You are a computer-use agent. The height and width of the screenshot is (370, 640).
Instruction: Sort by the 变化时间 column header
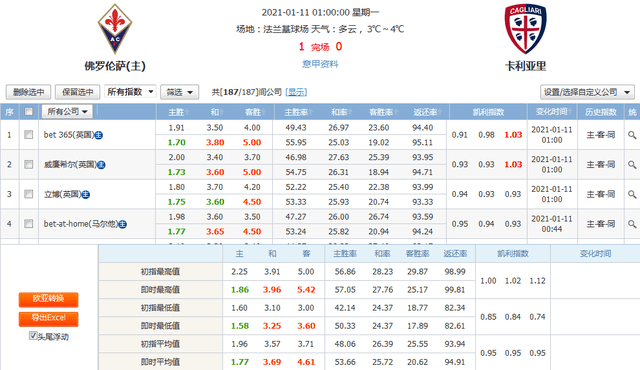[553, 112]
